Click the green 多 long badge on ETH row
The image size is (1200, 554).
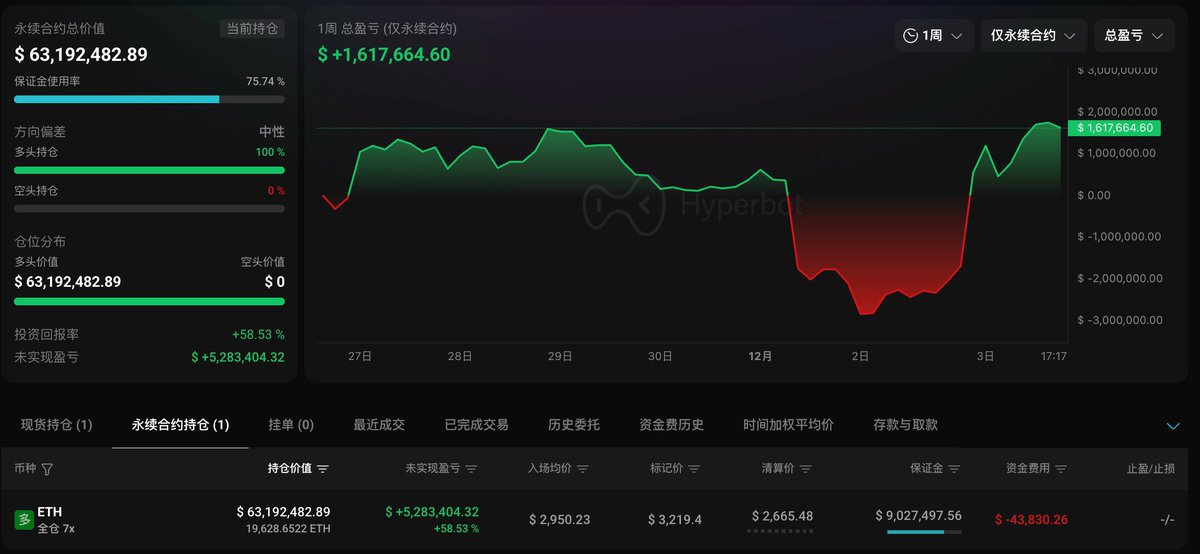24,520
